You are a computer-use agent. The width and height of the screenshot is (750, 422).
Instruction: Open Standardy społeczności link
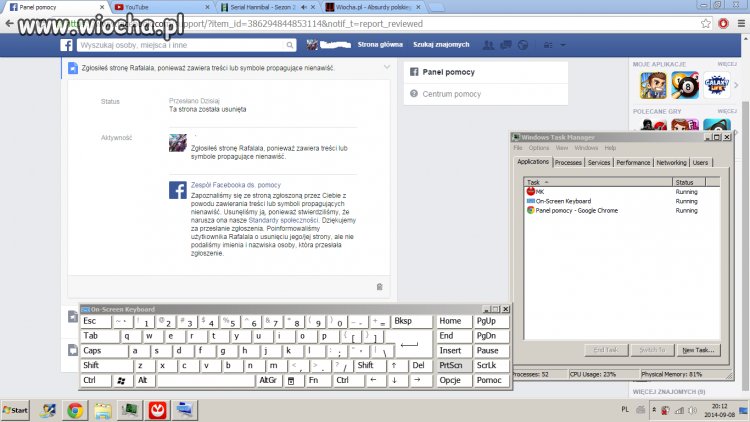(283, 220)
